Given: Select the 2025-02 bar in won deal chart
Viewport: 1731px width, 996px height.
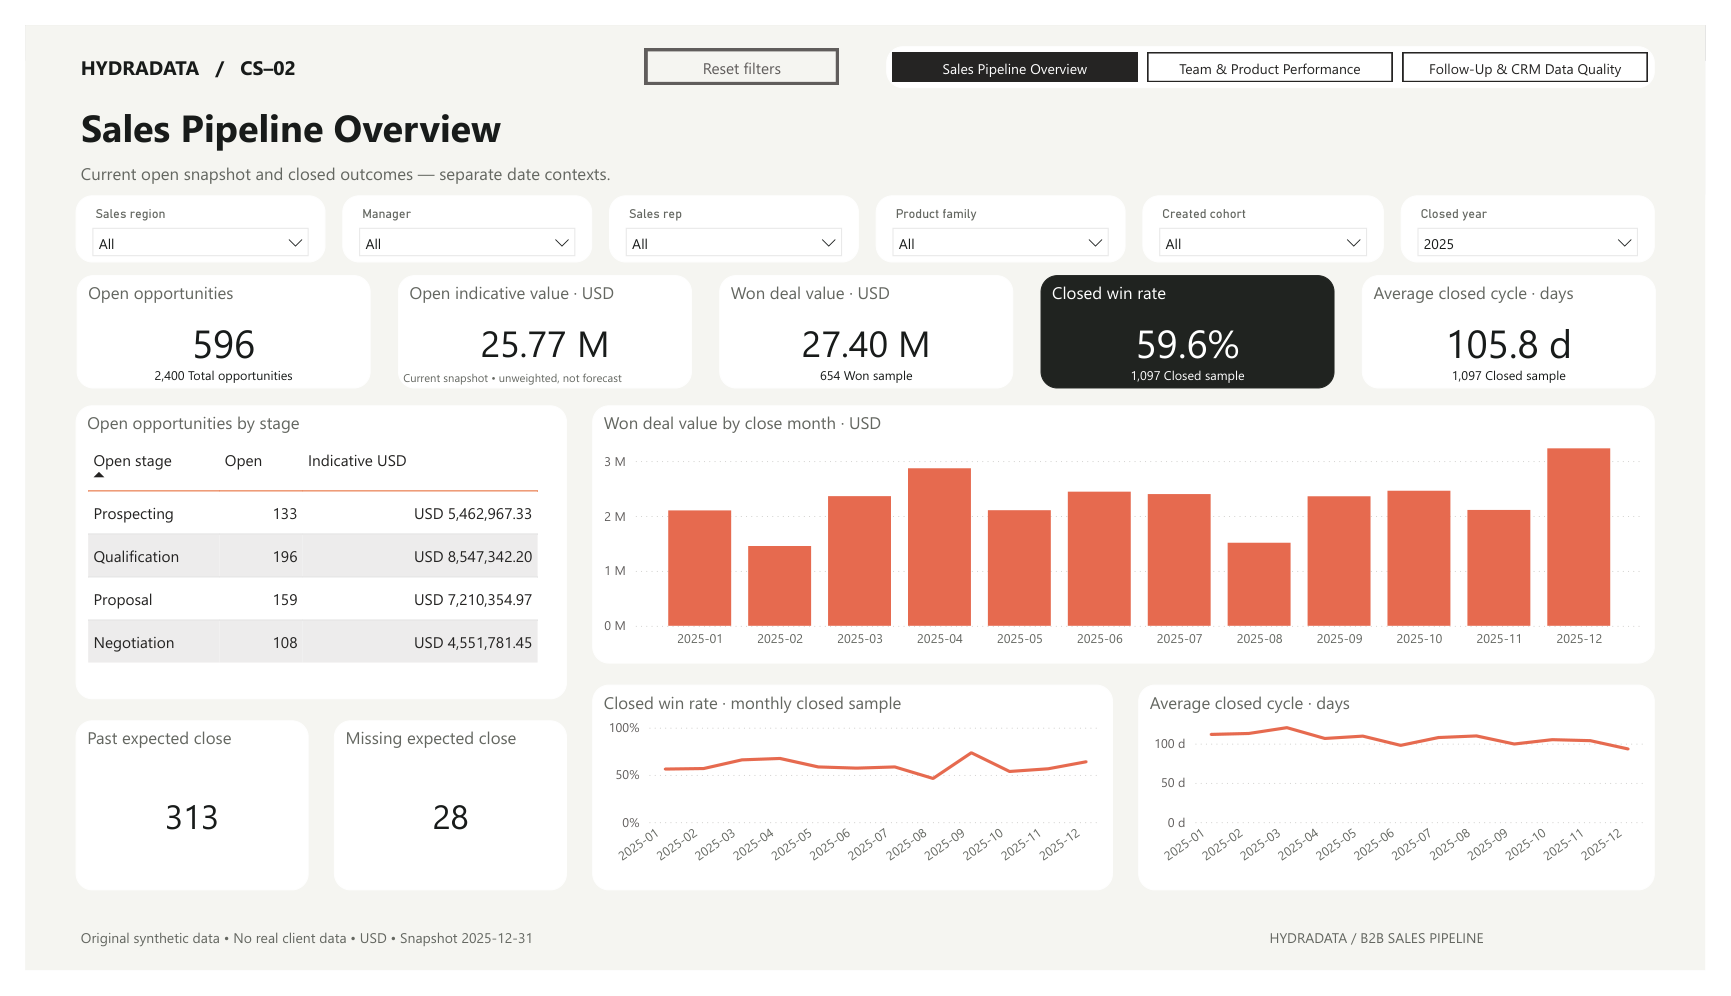Looking at the screenshot, I should coord(779,586).
